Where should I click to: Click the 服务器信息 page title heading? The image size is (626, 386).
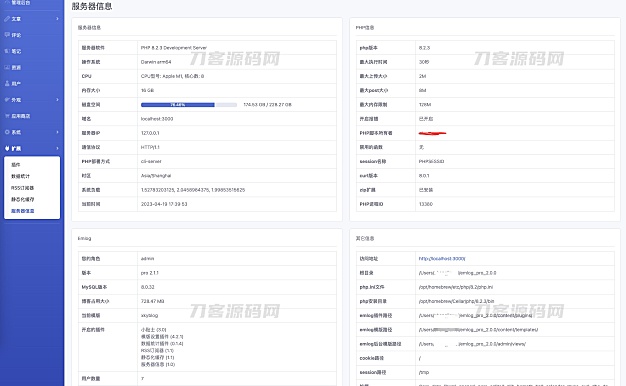tap(92, 6)
